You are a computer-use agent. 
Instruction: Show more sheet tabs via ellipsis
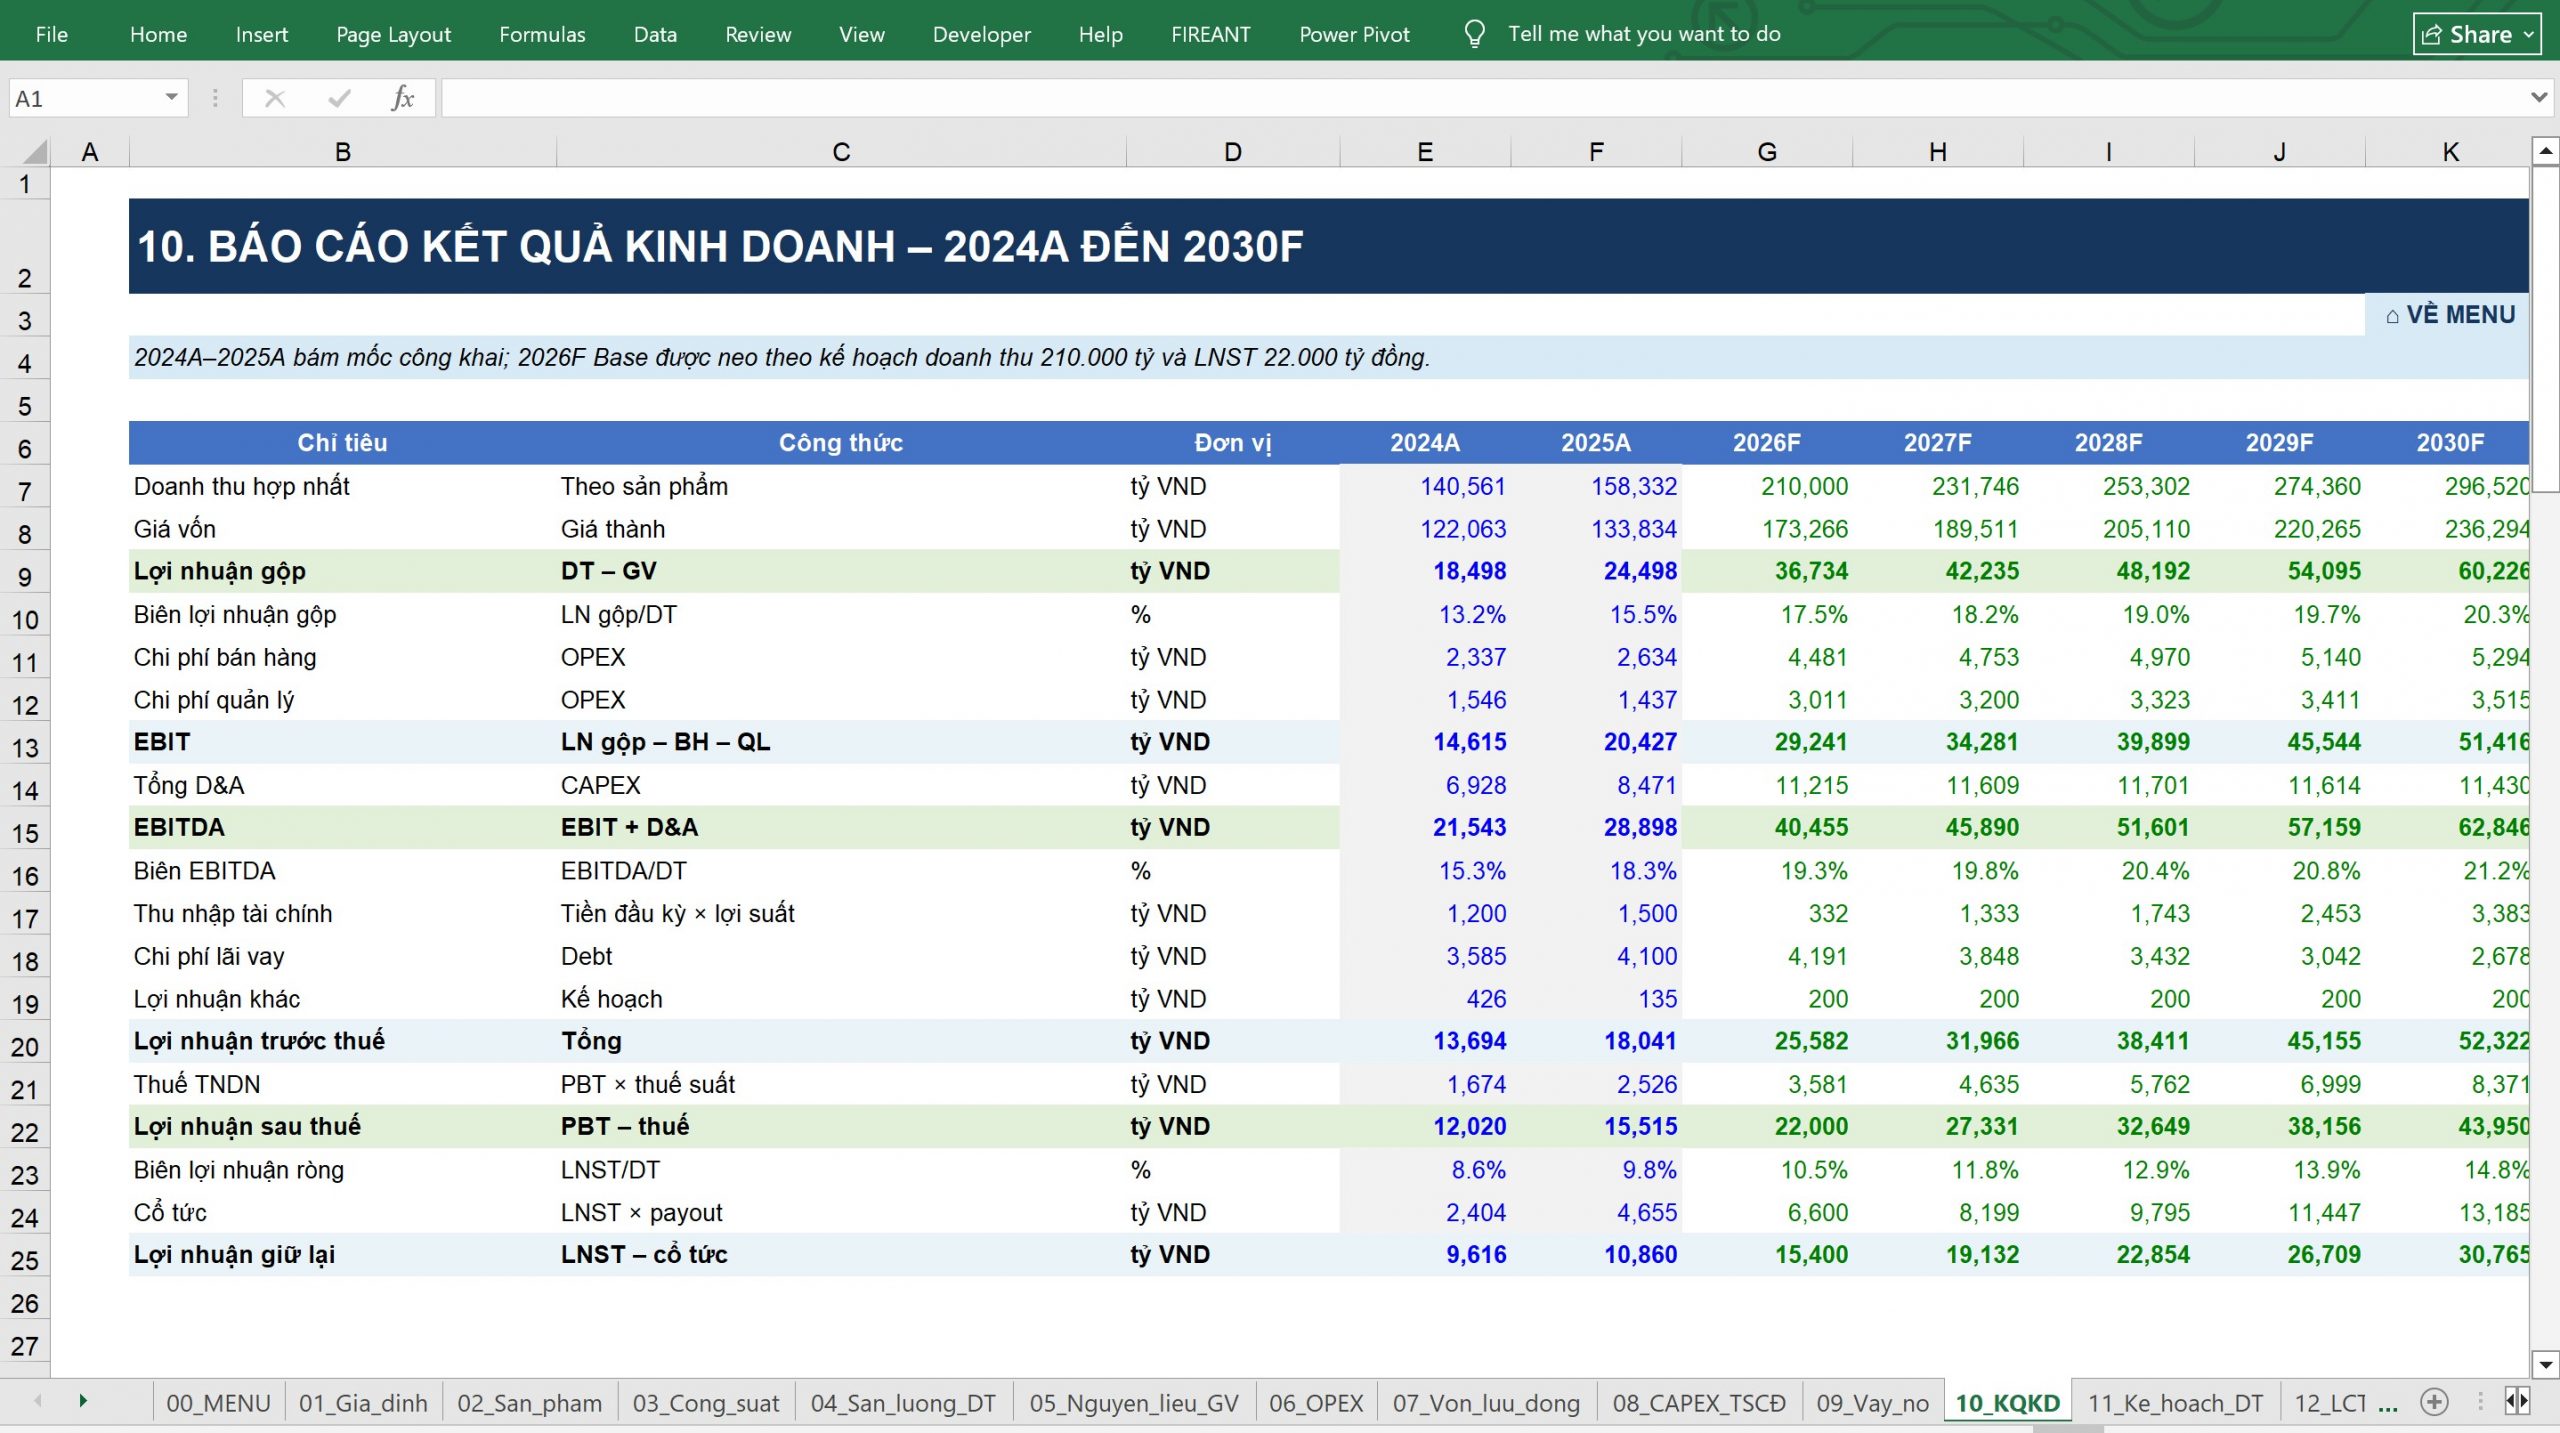point(2388,1404)
